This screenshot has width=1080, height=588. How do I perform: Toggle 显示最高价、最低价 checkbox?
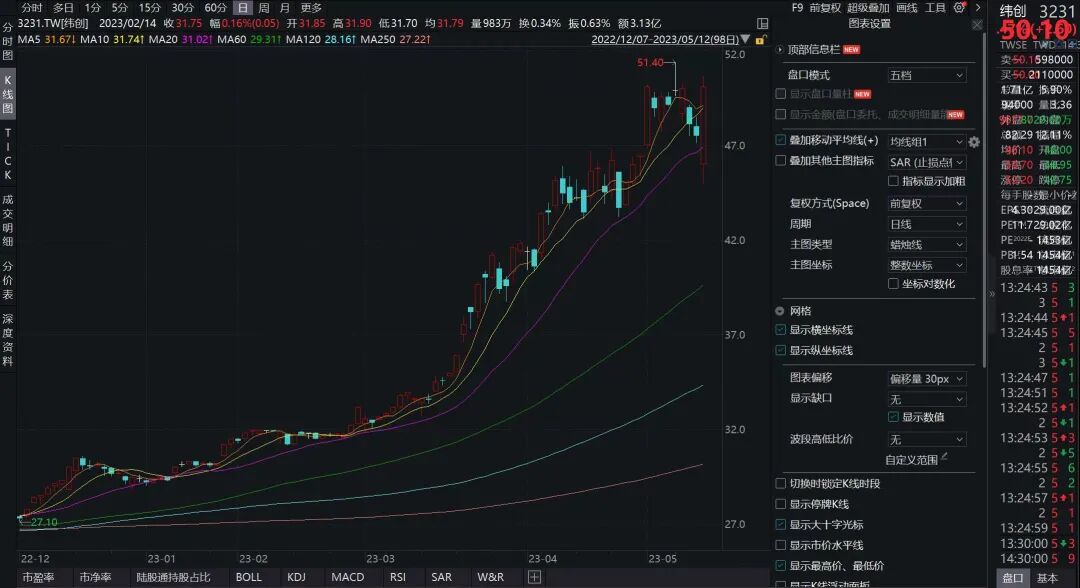point(780,566)
